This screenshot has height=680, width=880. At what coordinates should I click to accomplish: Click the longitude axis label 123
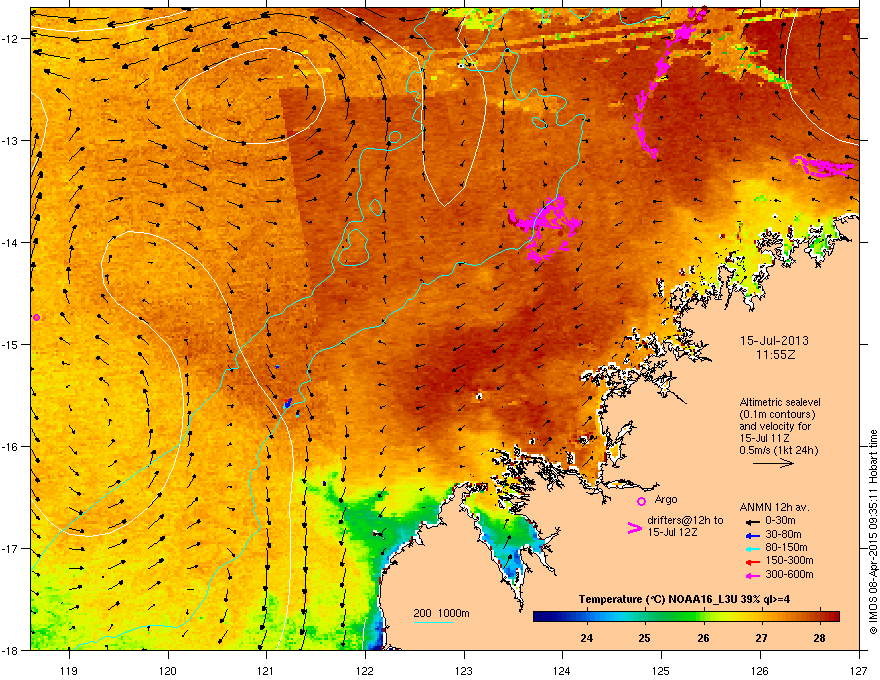point(464,671)
